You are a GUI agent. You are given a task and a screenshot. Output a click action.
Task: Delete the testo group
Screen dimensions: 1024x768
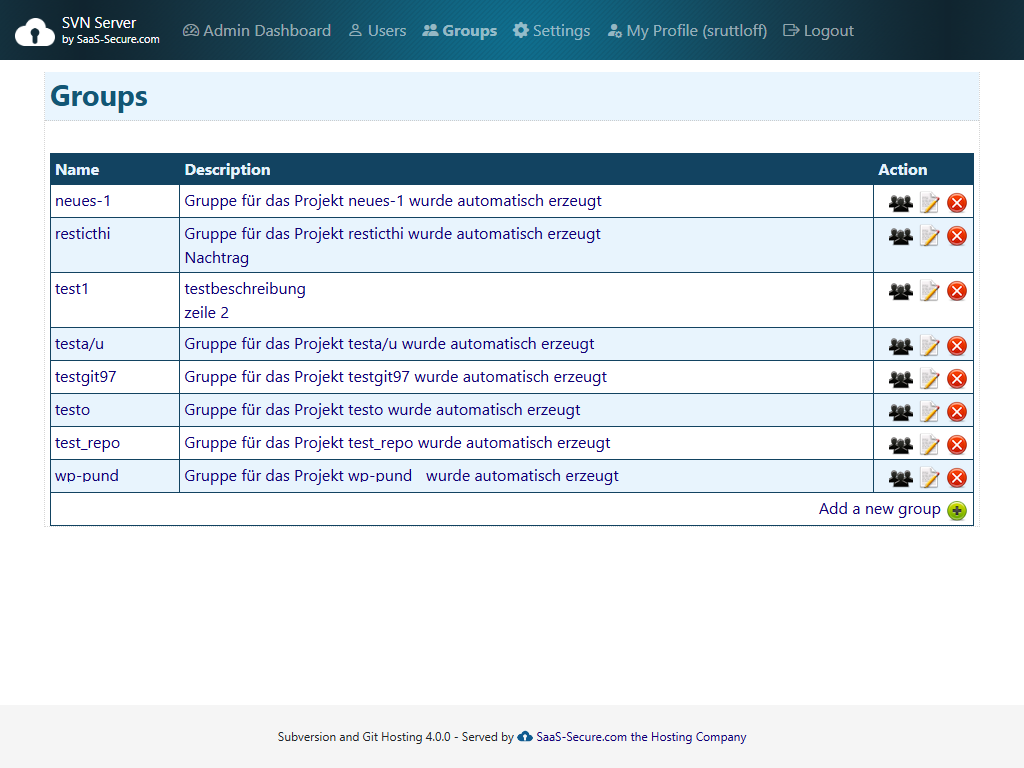click(x=957, y=412)
